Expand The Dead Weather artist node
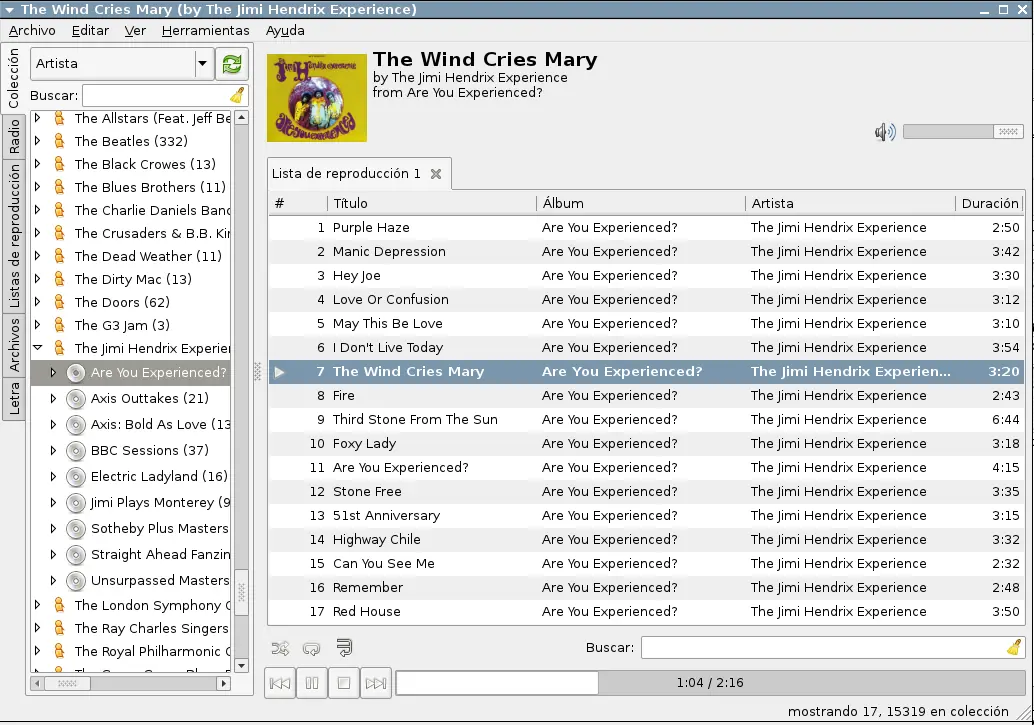The height and width of the screenshot is (725, 1034). point(38,255)
